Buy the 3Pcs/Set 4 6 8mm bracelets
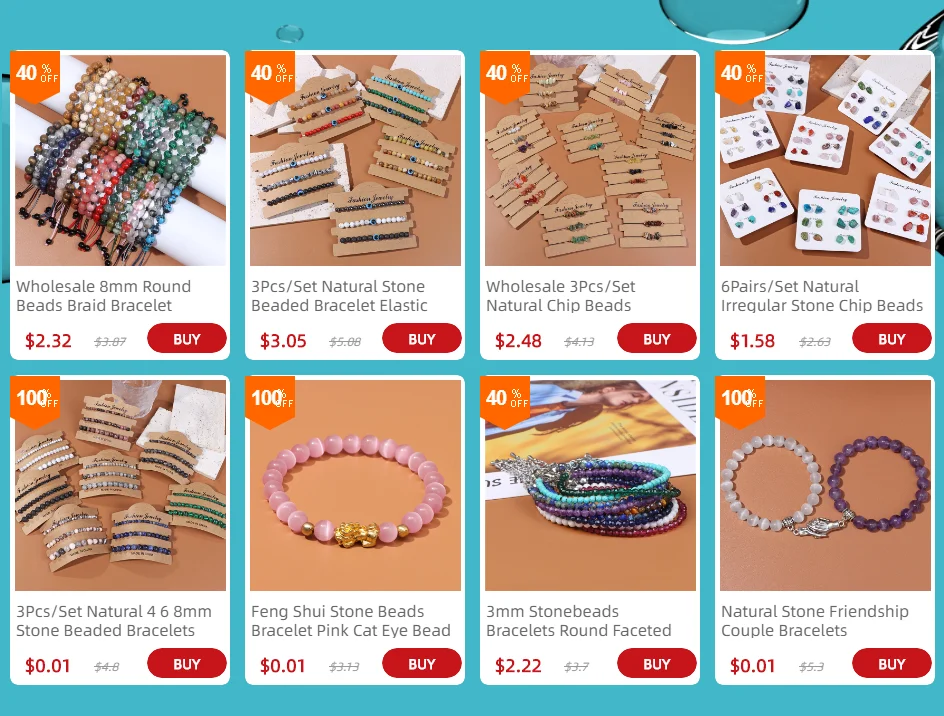This screenshot has height=716, width=944. coord(187,664)
